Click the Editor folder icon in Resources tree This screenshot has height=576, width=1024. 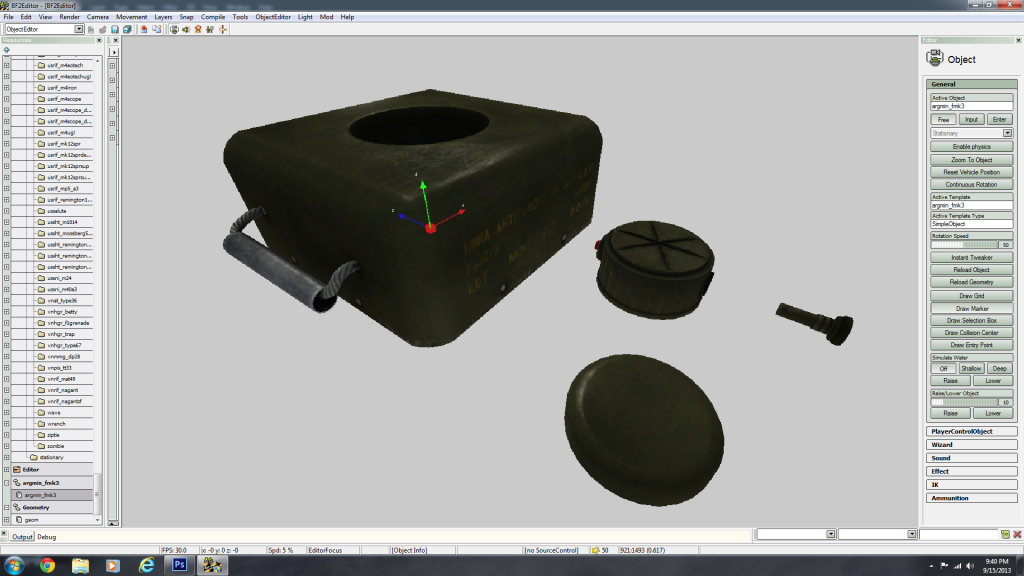coord(16,469)
